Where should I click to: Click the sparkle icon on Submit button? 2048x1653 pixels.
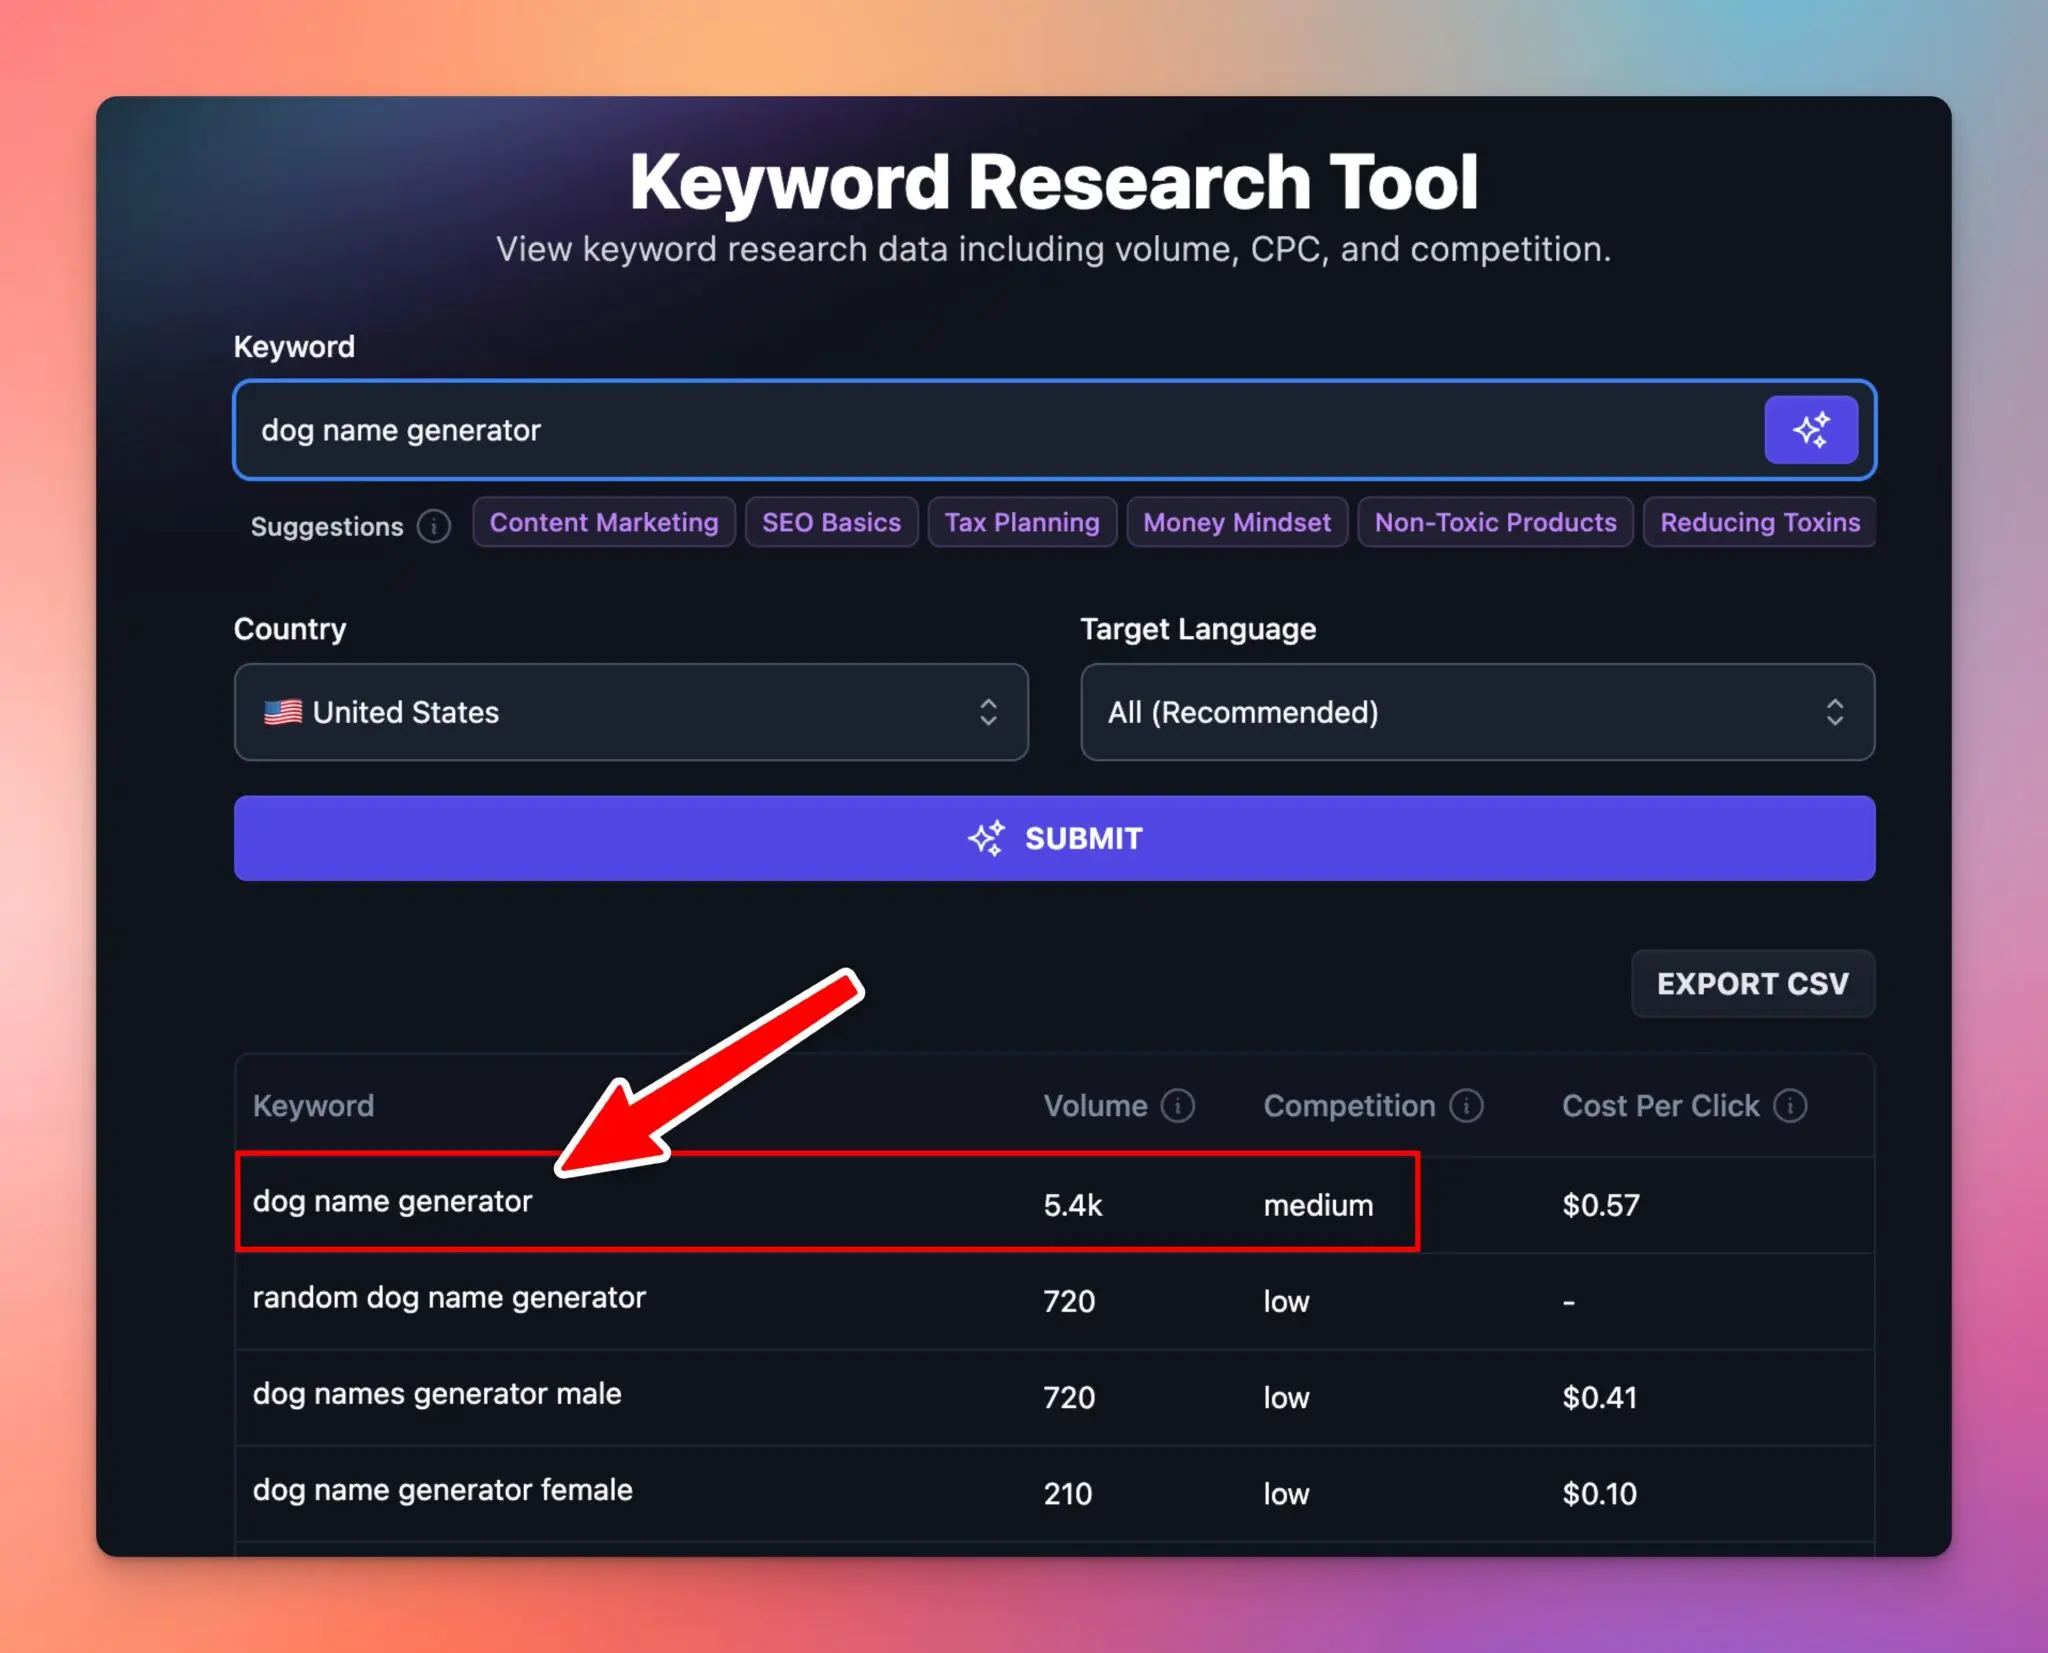tap(986, 838)
